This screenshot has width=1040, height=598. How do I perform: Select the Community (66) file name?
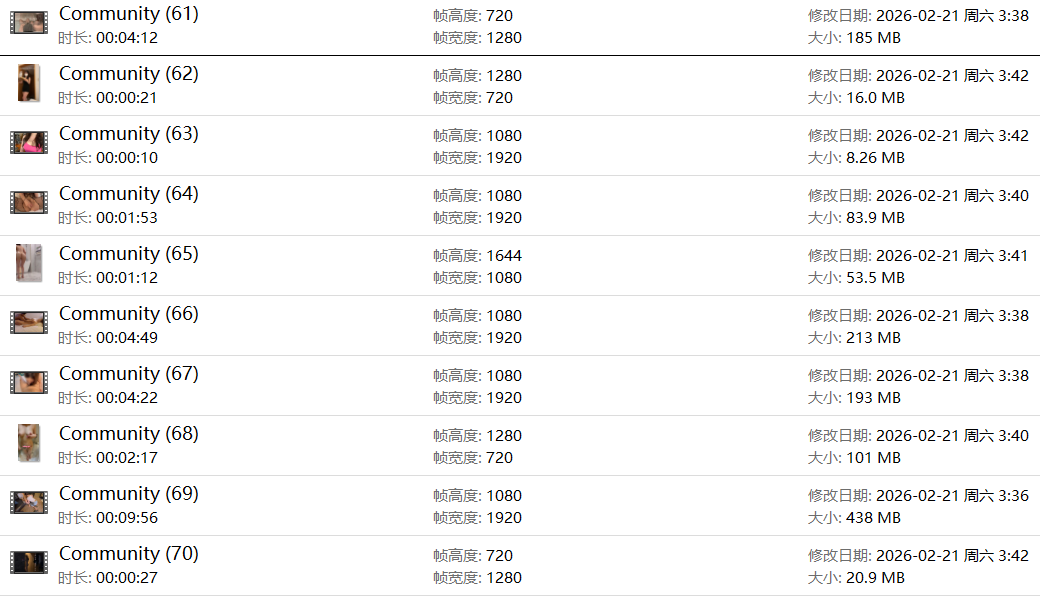click(128, 314)
